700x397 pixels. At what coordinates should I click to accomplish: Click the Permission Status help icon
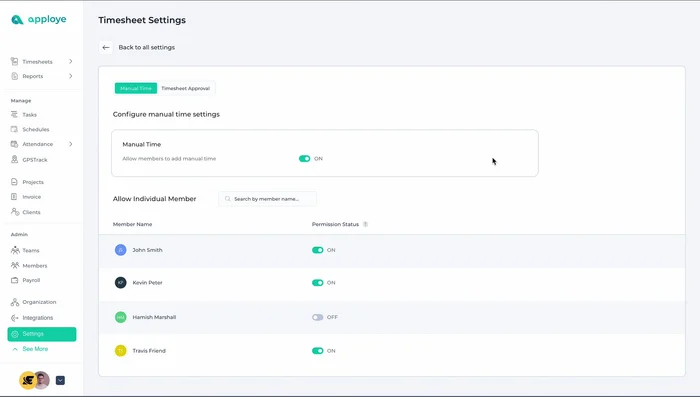coord(365,224)
